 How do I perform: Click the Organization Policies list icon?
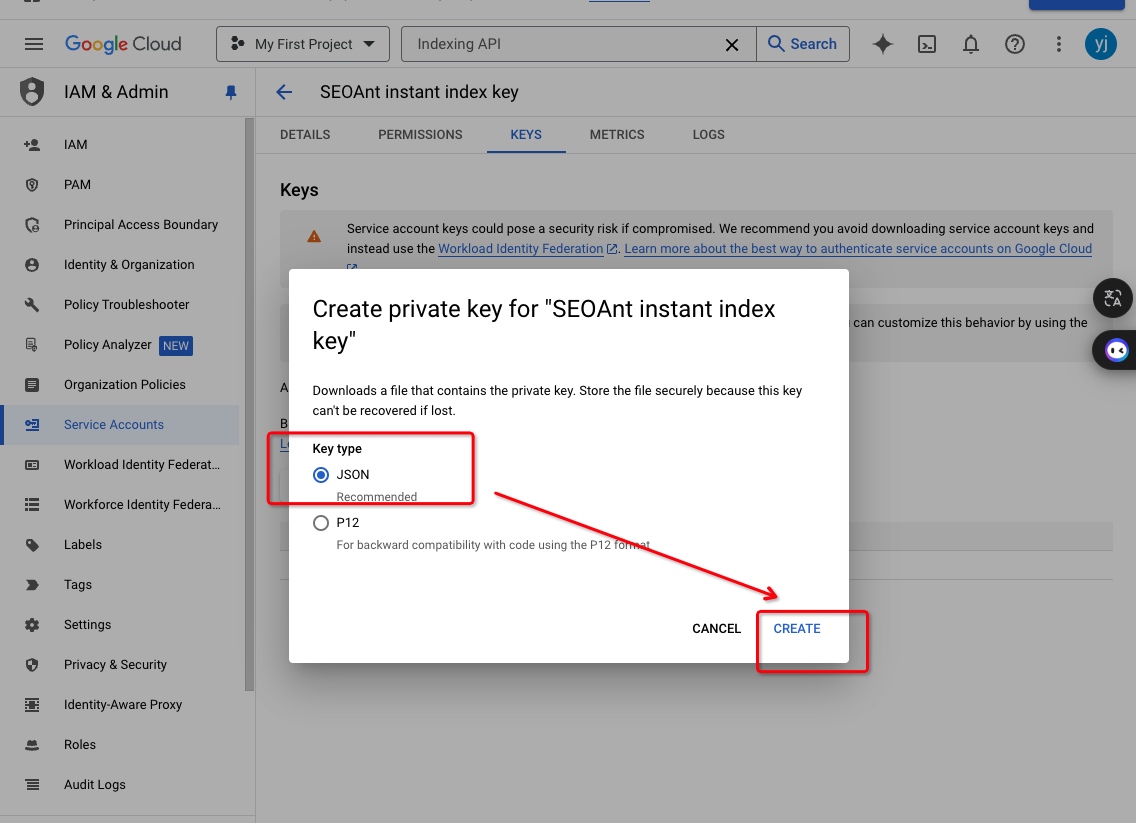[32, 385]
